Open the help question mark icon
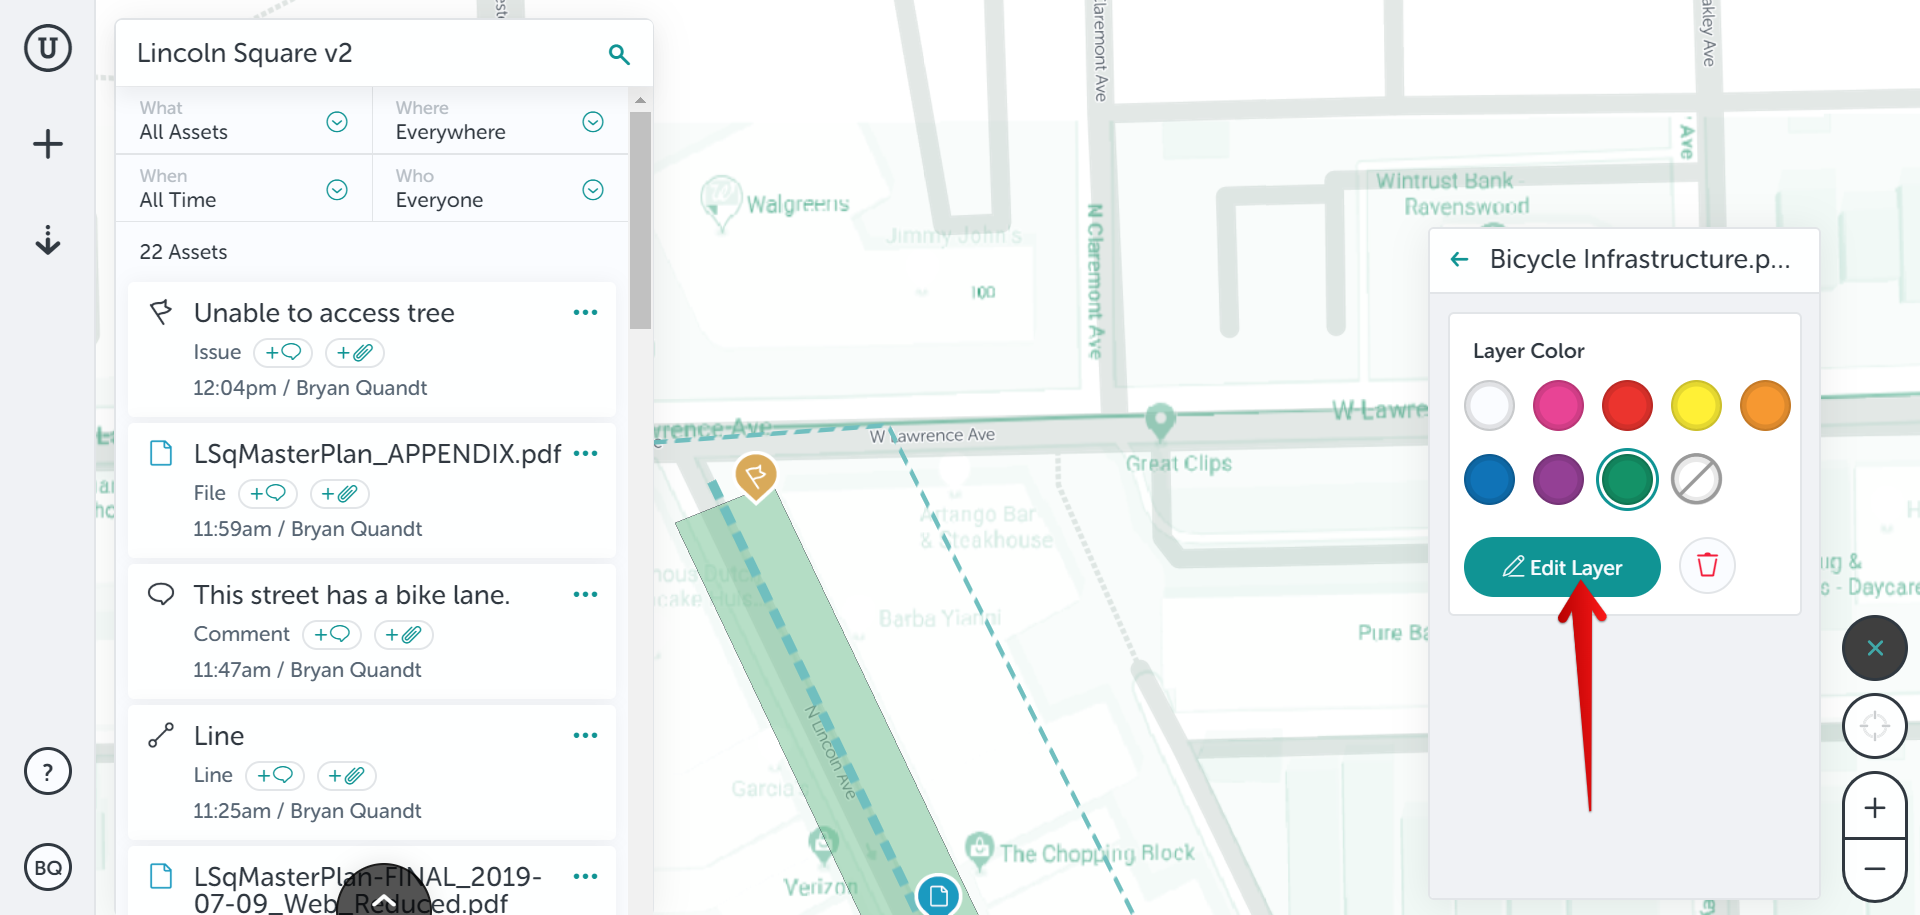1920x915 pixels. [48, 771]
